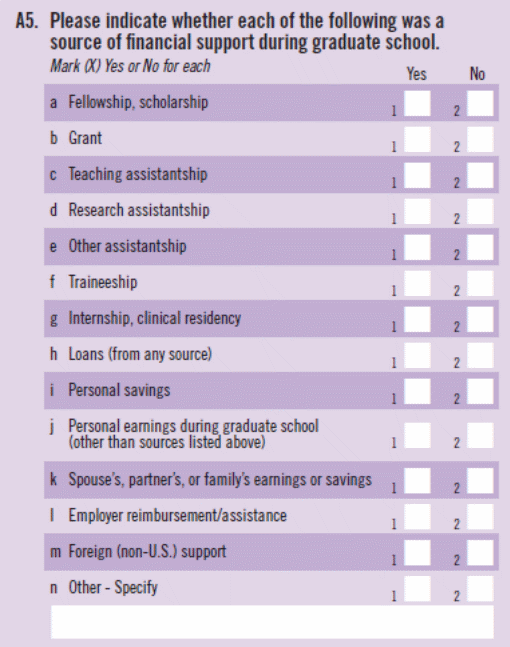Mark No for Other - Specify
The height and width of the screenshot is (647, 510).
coord(480,589)
